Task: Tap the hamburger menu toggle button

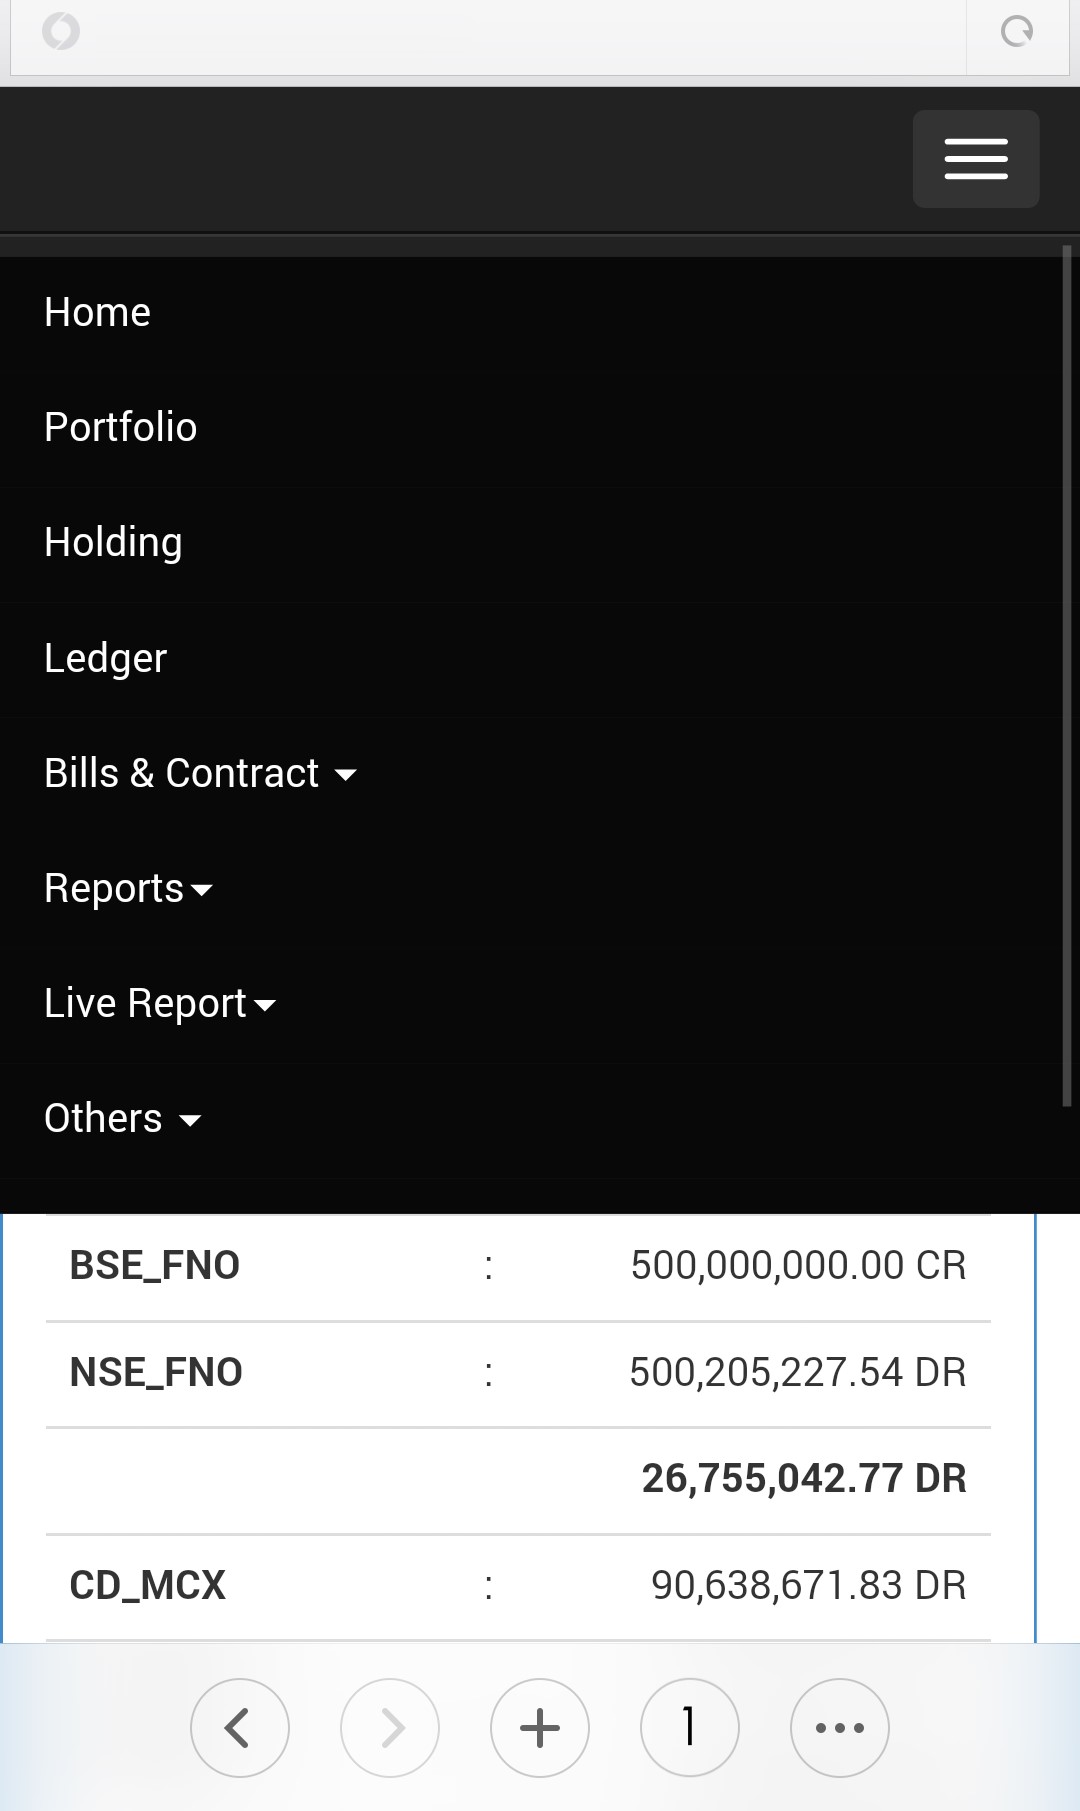Action: (975, 159)
